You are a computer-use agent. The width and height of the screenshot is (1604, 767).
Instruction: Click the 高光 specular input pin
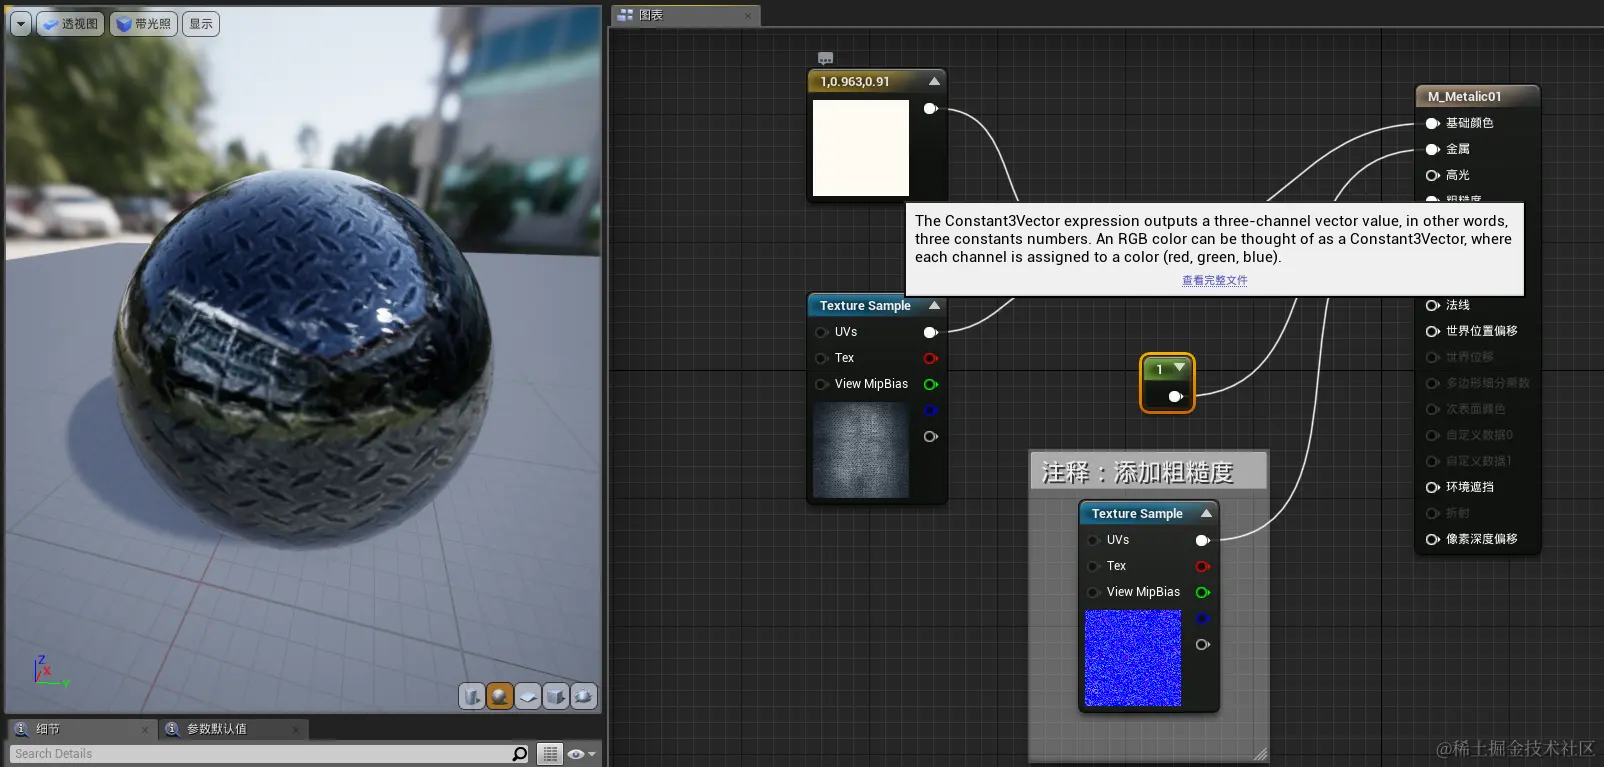(1432, 175)
